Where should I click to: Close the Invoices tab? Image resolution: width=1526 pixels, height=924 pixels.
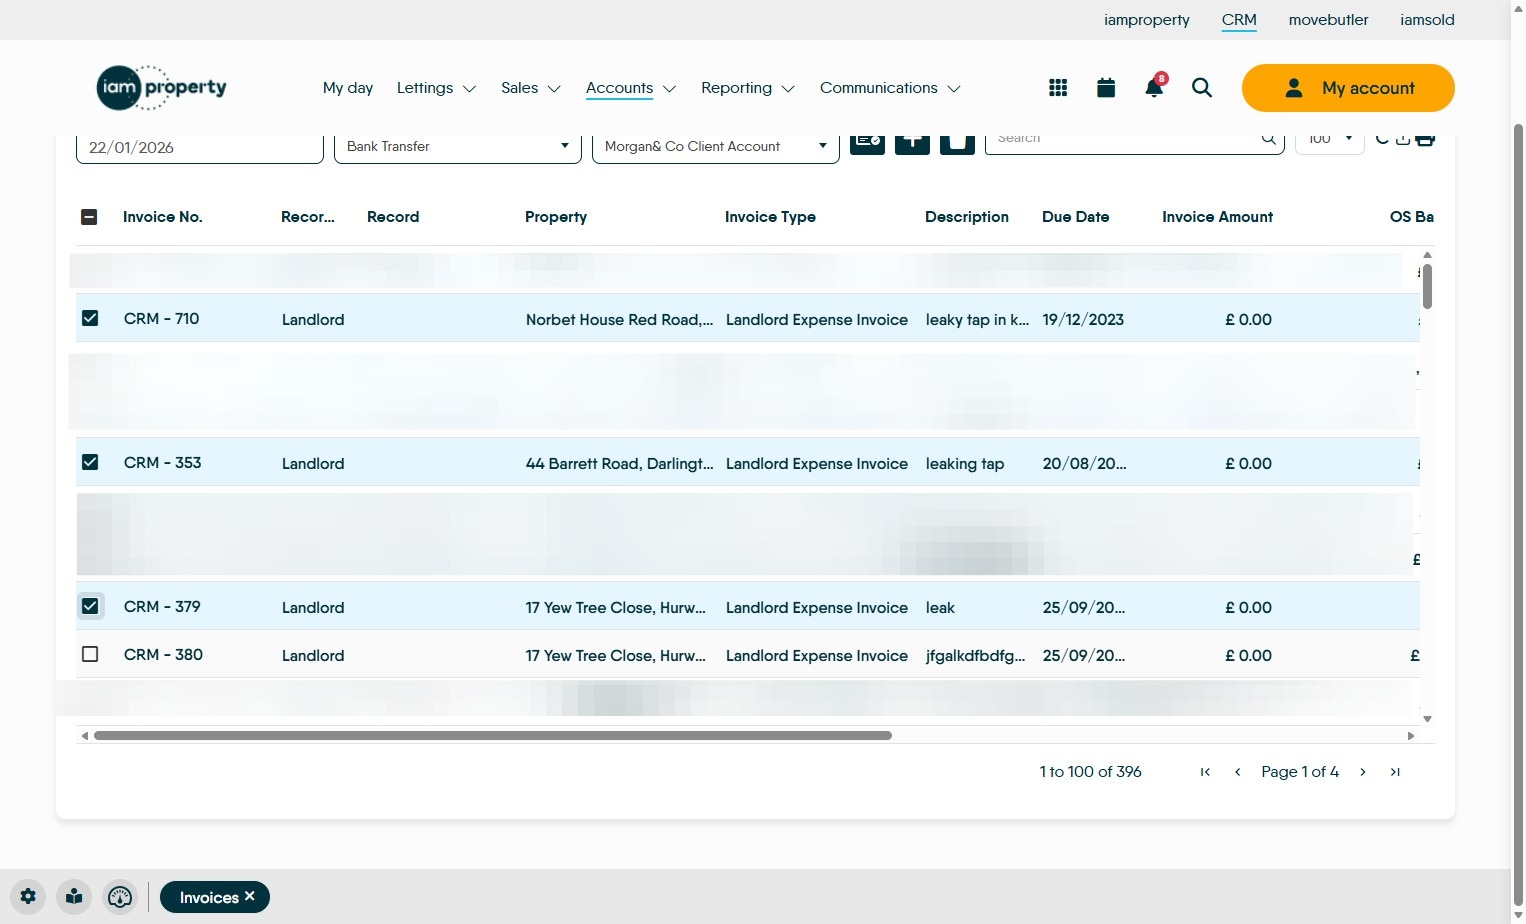[250, 896]
